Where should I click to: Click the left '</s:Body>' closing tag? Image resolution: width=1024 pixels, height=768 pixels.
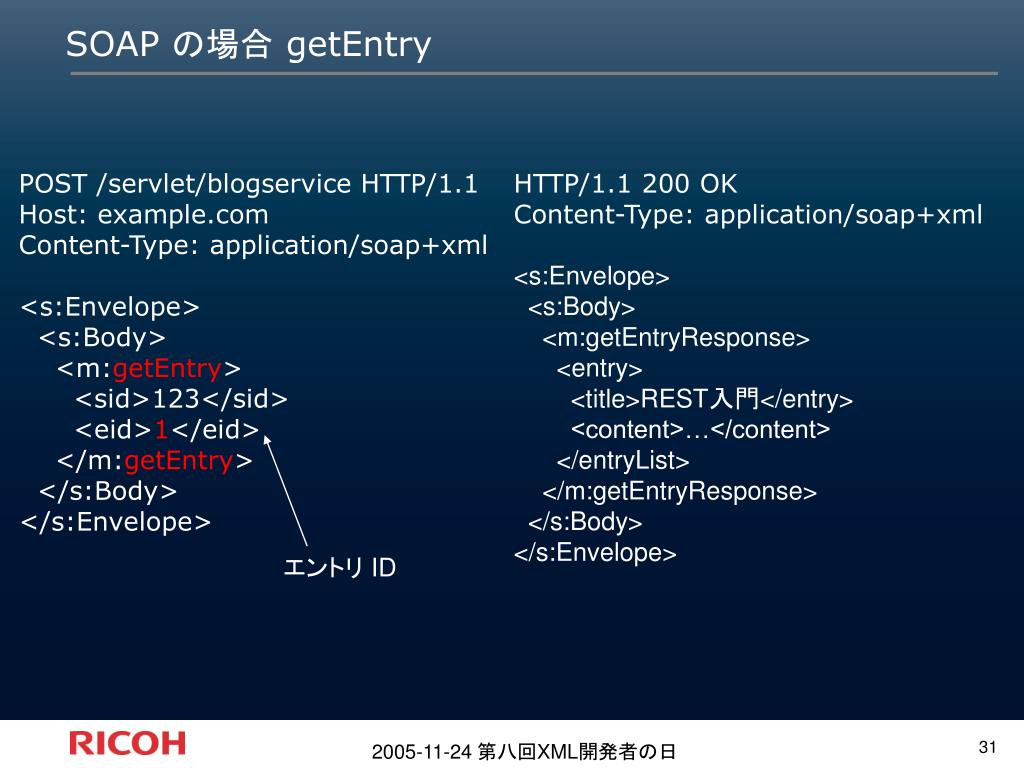pyautogui.click(x=108, y=492)
